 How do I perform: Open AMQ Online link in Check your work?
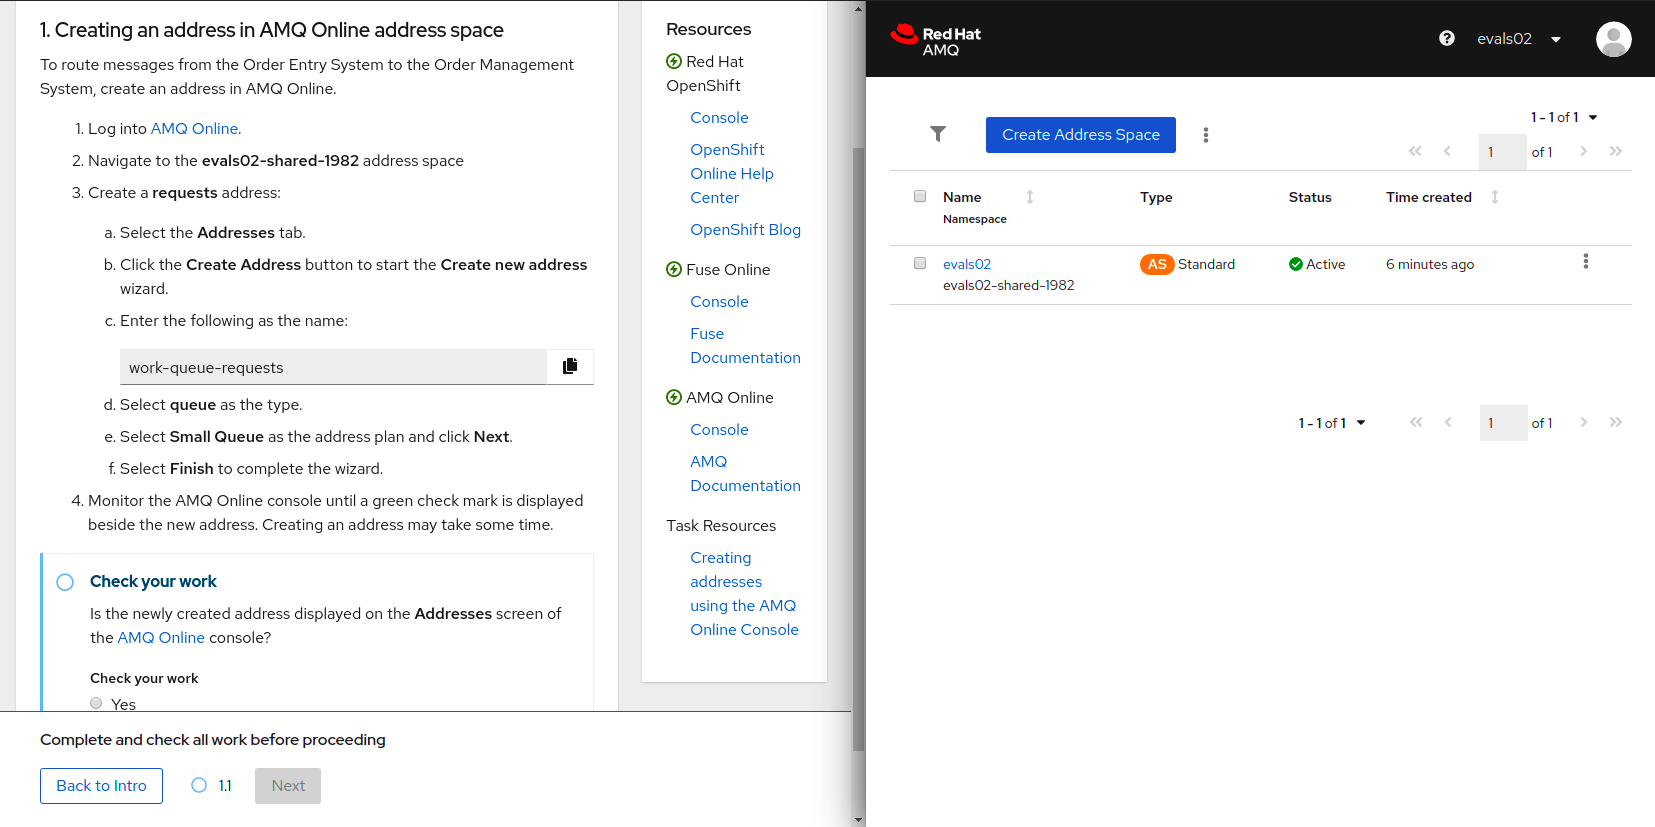161,637
